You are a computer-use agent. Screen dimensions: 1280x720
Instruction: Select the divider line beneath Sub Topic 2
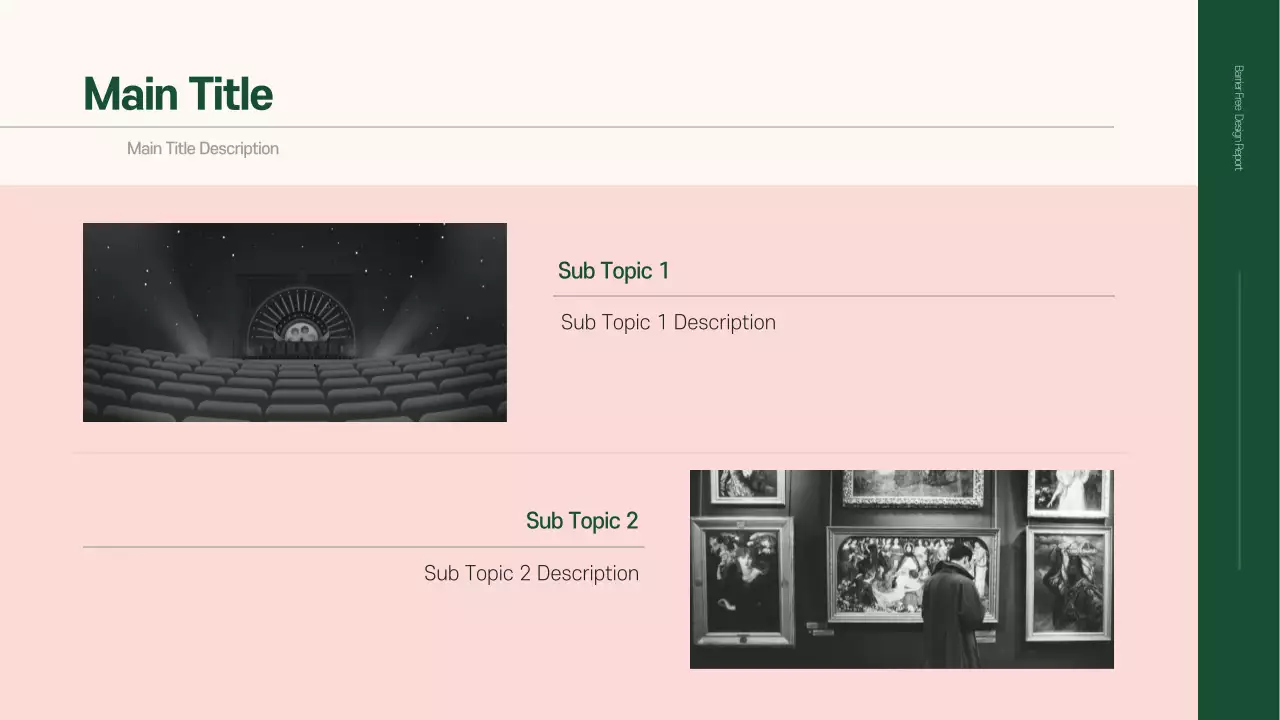tap(363, 547)
